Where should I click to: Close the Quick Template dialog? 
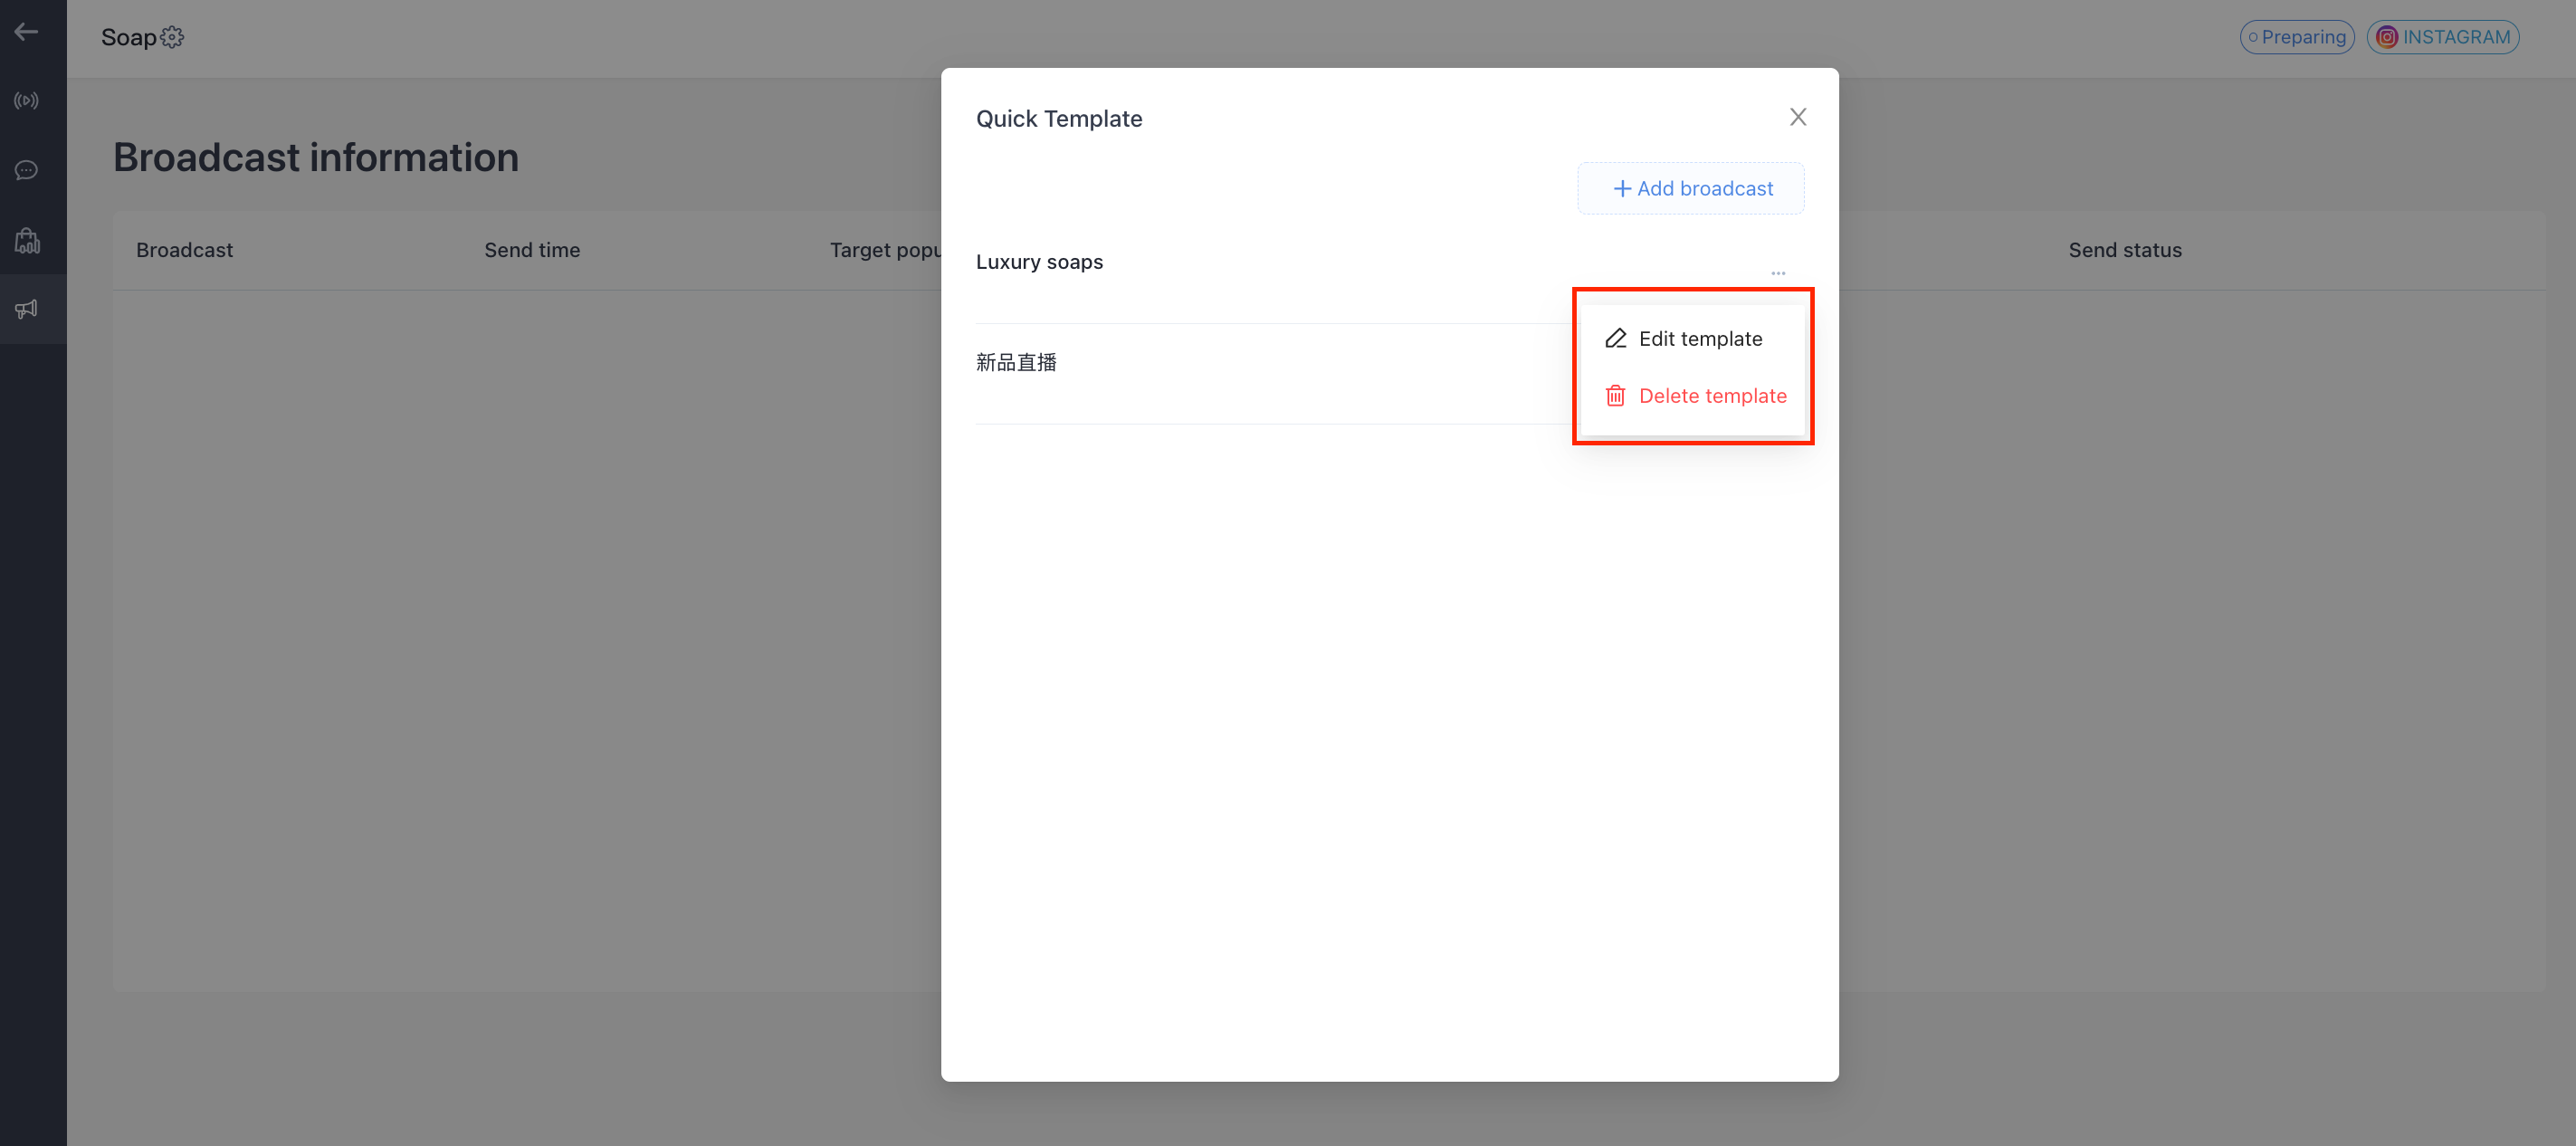coord(1798,117)
